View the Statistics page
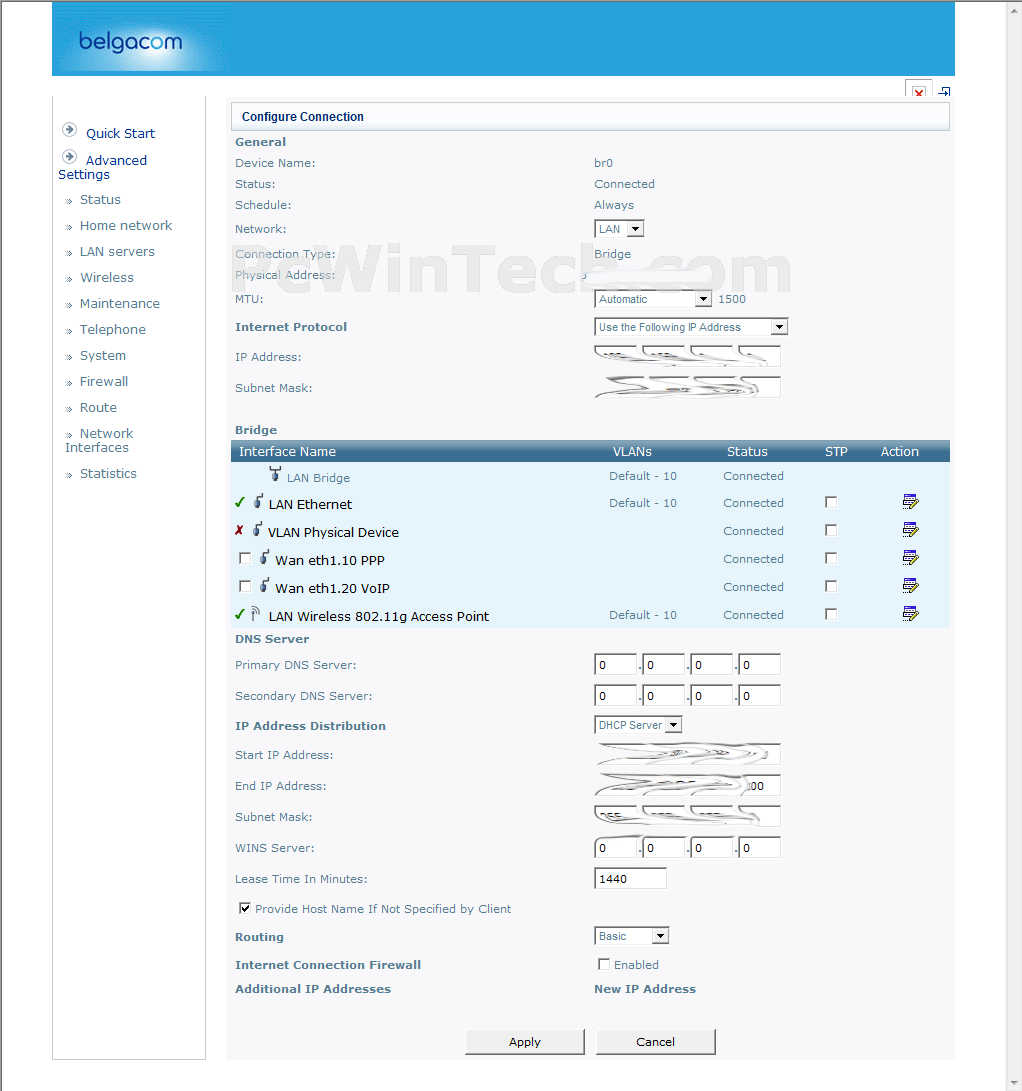The height and width of the screenshot is (1091, 1022). pos(108,473)
